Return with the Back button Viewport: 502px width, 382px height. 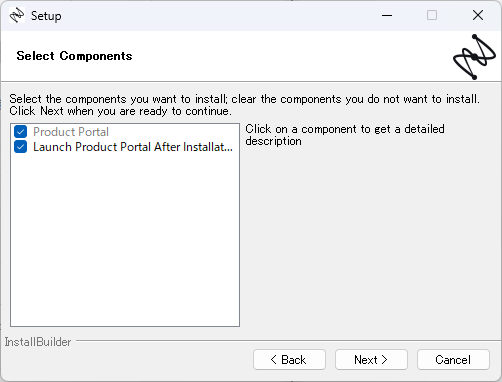coord(289,360)
